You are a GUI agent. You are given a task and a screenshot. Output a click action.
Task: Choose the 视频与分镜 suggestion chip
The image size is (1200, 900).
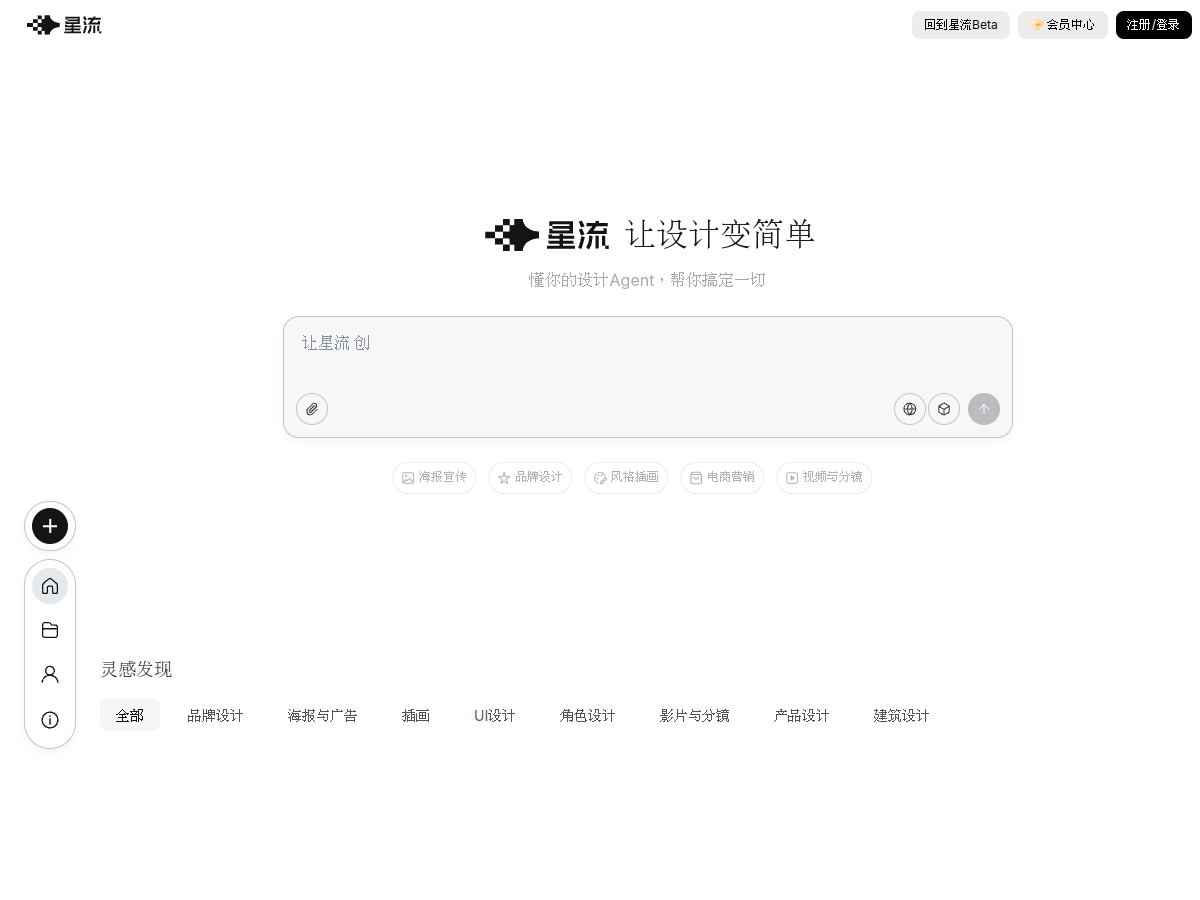pos(824,477)
